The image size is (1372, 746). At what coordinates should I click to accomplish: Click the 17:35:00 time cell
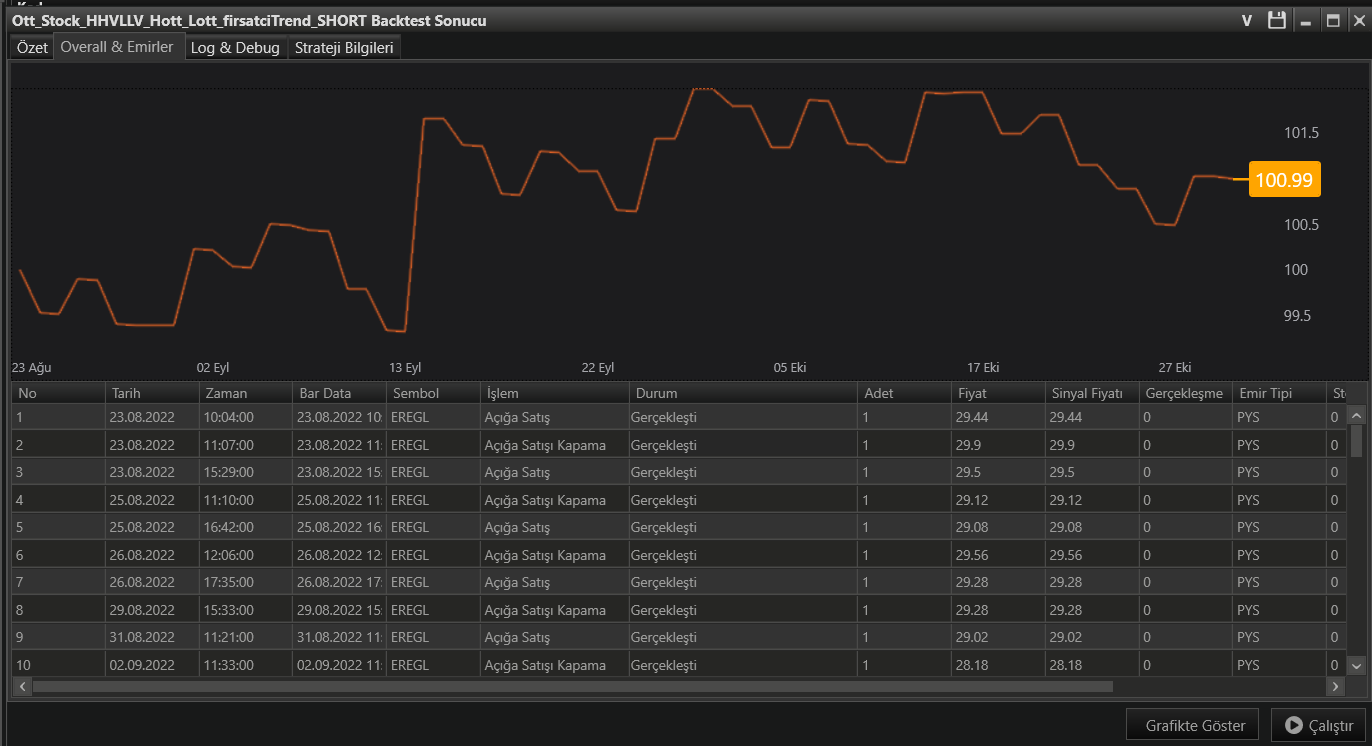246,582
